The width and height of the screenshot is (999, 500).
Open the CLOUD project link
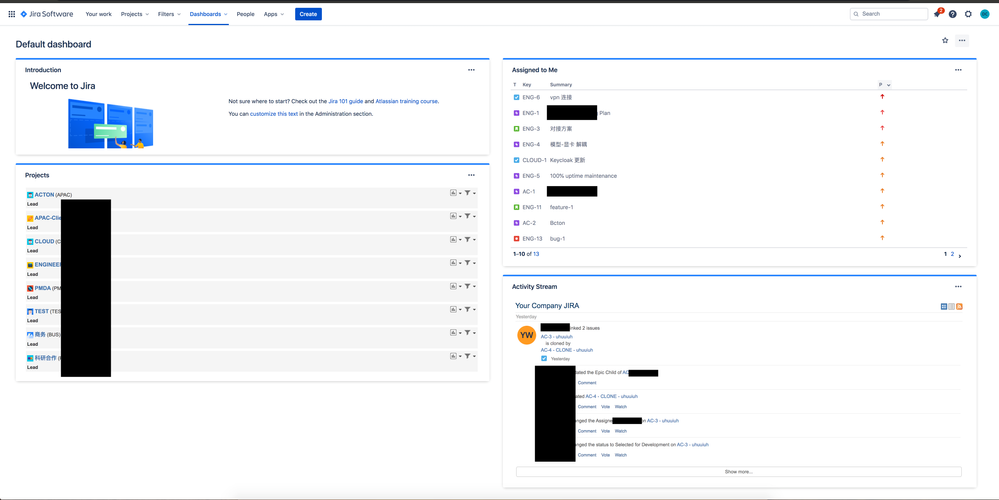[45, 241]
